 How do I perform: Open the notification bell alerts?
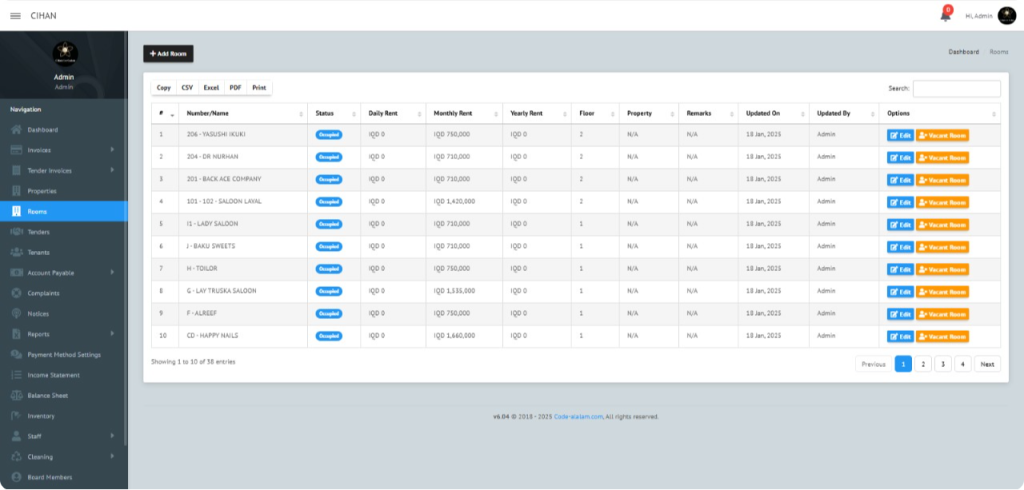point(945,15)
